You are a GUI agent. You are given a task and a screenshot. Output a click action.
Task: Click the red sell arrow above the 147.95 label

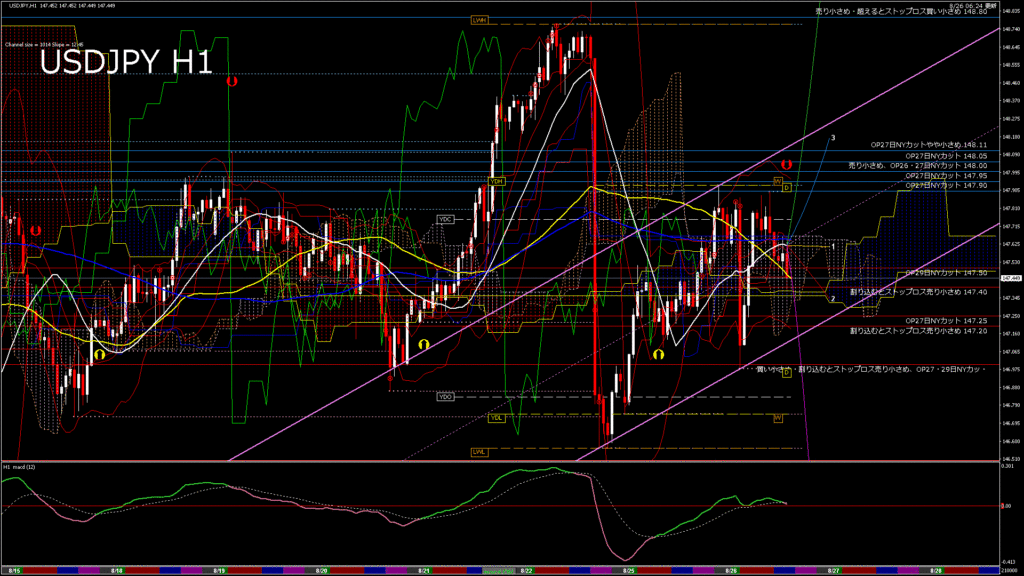[x=786, y=162]
